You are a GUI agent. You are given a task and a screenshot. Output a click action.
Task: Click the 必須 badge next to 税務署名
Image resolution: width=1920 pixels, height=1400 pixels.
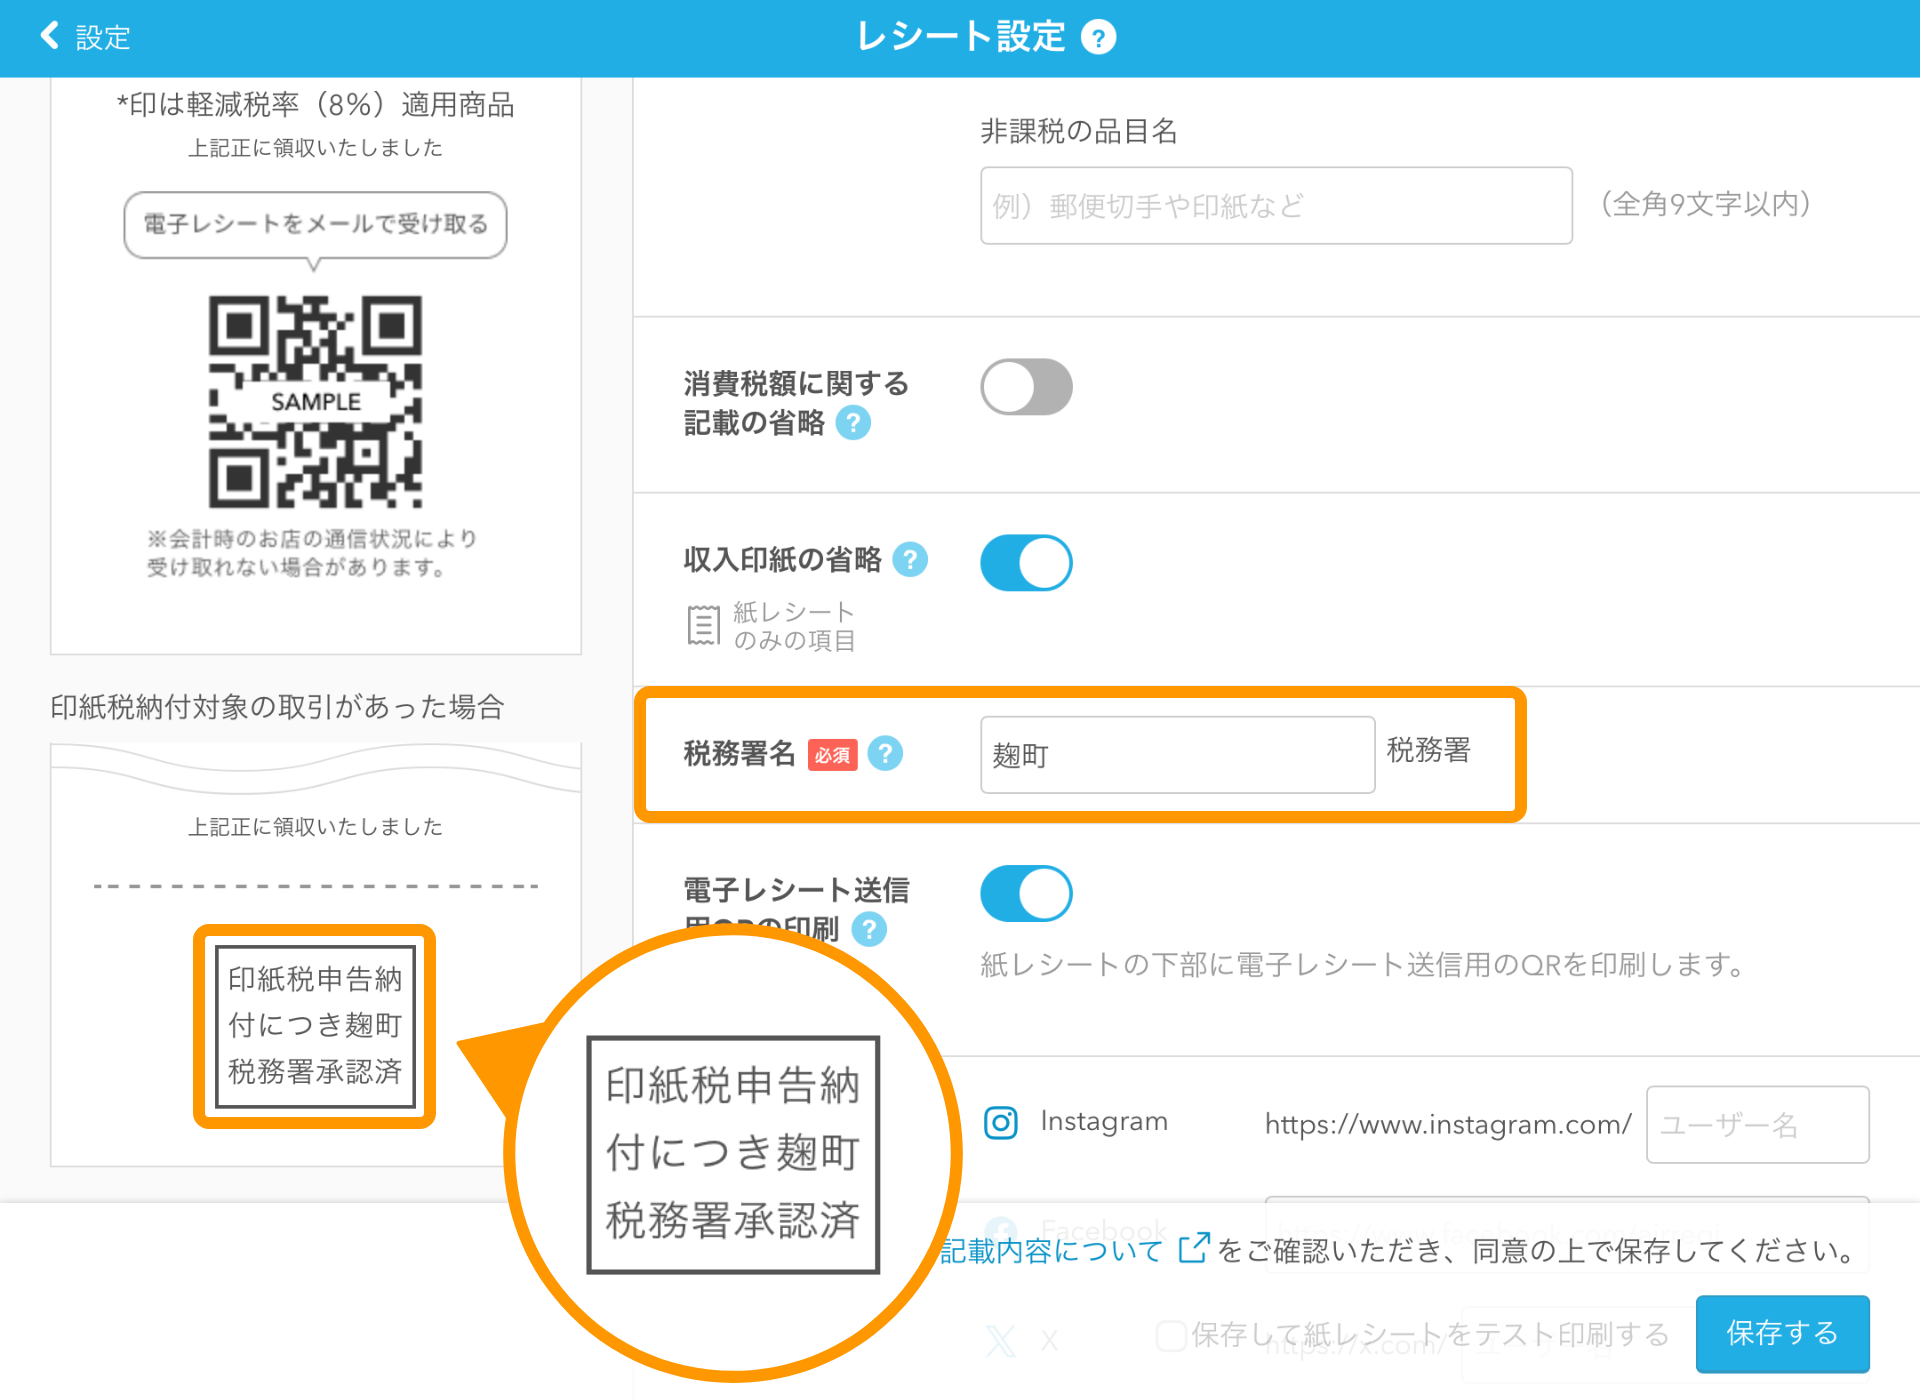pos(832,755)
